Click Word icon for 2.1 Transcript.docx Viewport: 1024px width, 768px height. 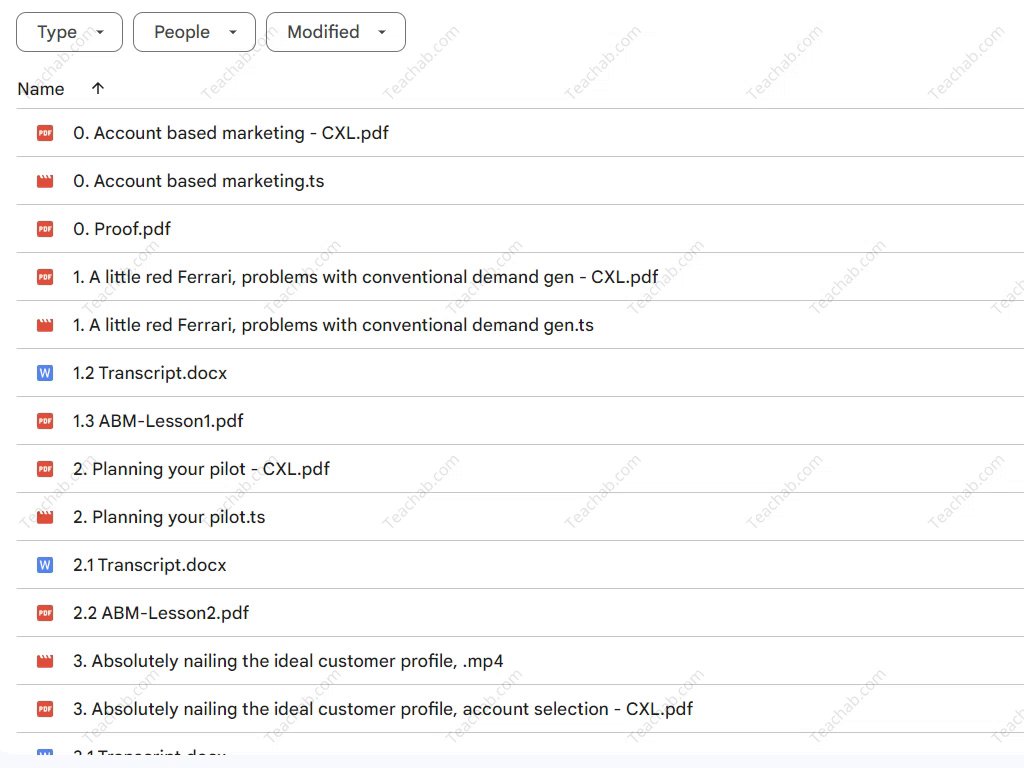45,565
